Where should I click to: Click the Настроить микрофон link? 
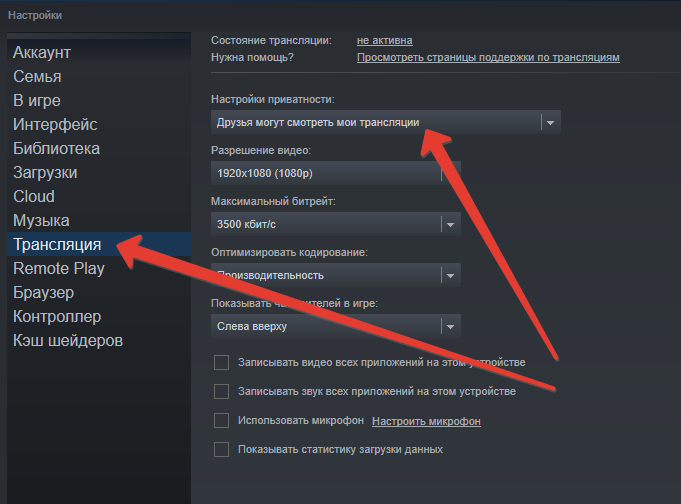(x=426, y=421)
